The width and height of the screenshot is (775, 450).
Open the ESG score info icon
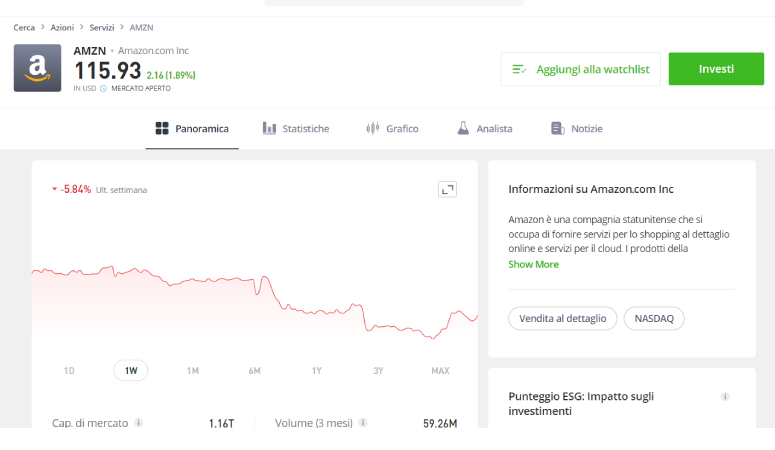pyautogui.click(x=725, y=397)
